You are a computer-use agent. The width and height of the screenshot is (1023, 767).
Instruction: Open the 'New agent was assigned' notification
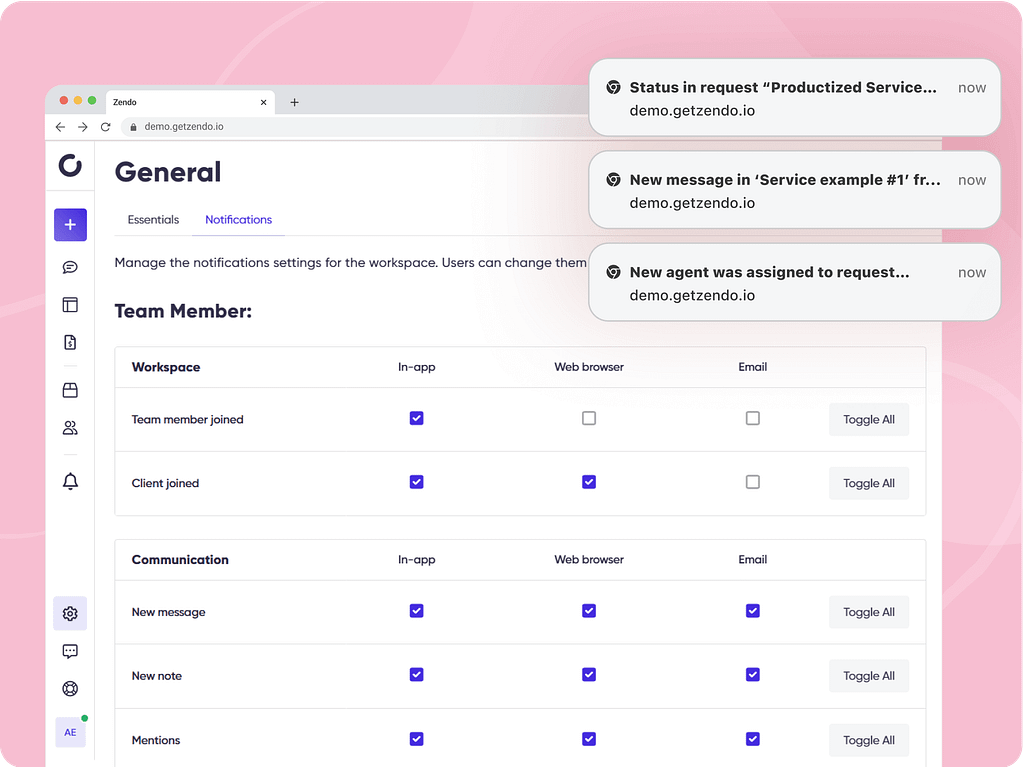click(795, 282)
